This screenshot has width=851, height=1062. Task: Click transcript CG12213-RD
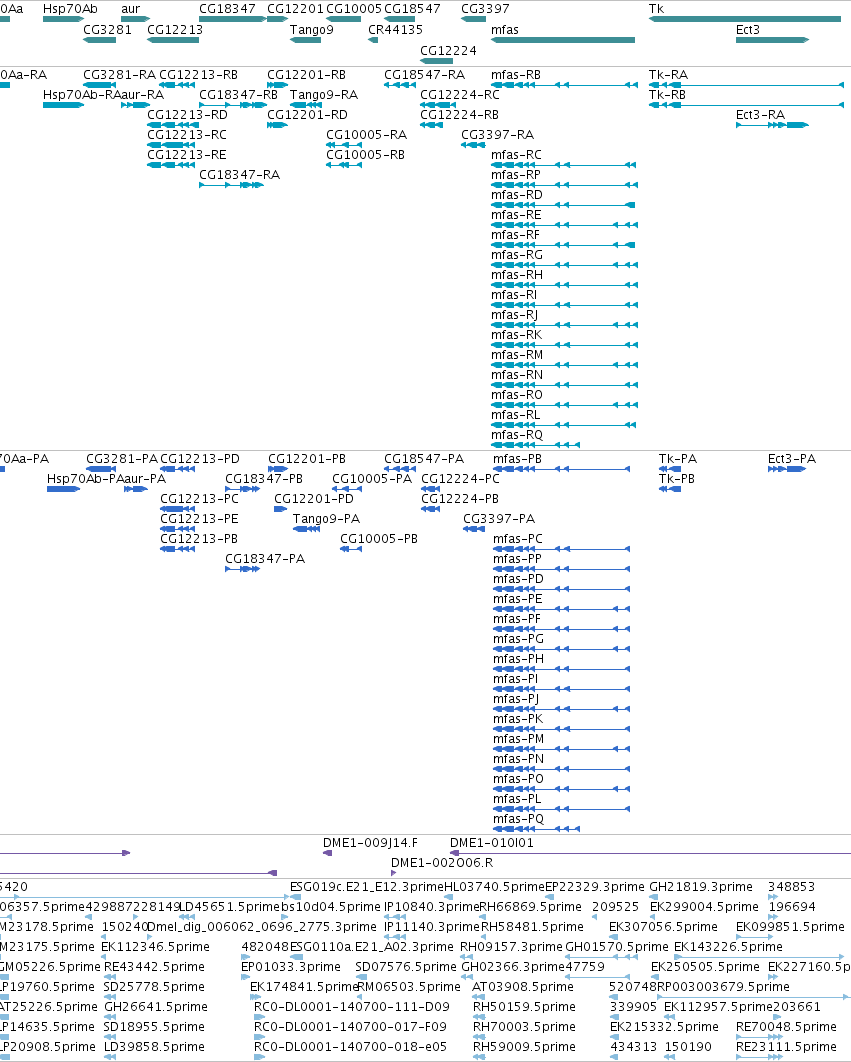pos(187,115)
